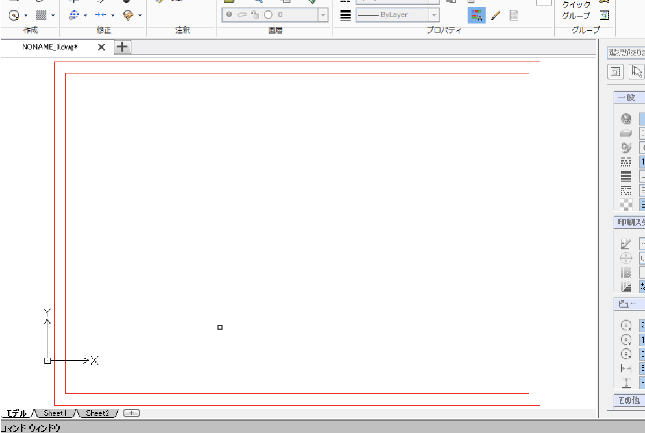Image resolution: width=645 pixels, height=433 pixels.
Task: Open the hatch tool dropdown arrow
Action: (x=53, y=16)
